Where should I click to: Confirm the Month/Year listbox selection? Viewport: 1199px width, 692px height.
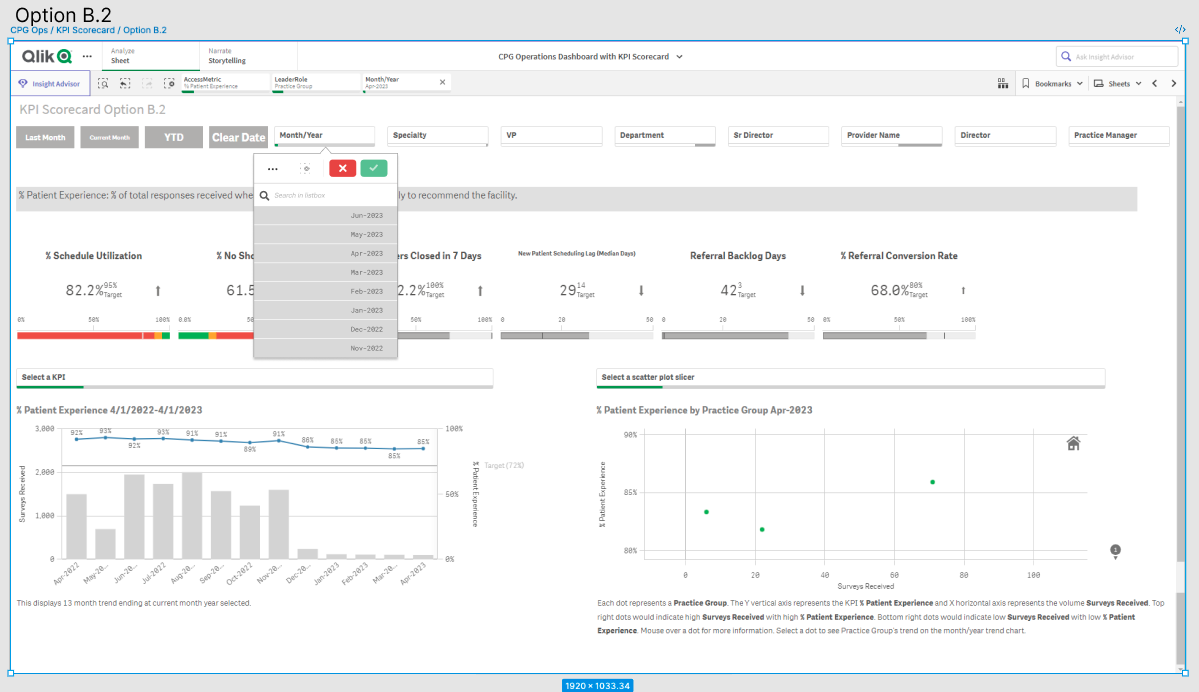(x=374, y=168)
